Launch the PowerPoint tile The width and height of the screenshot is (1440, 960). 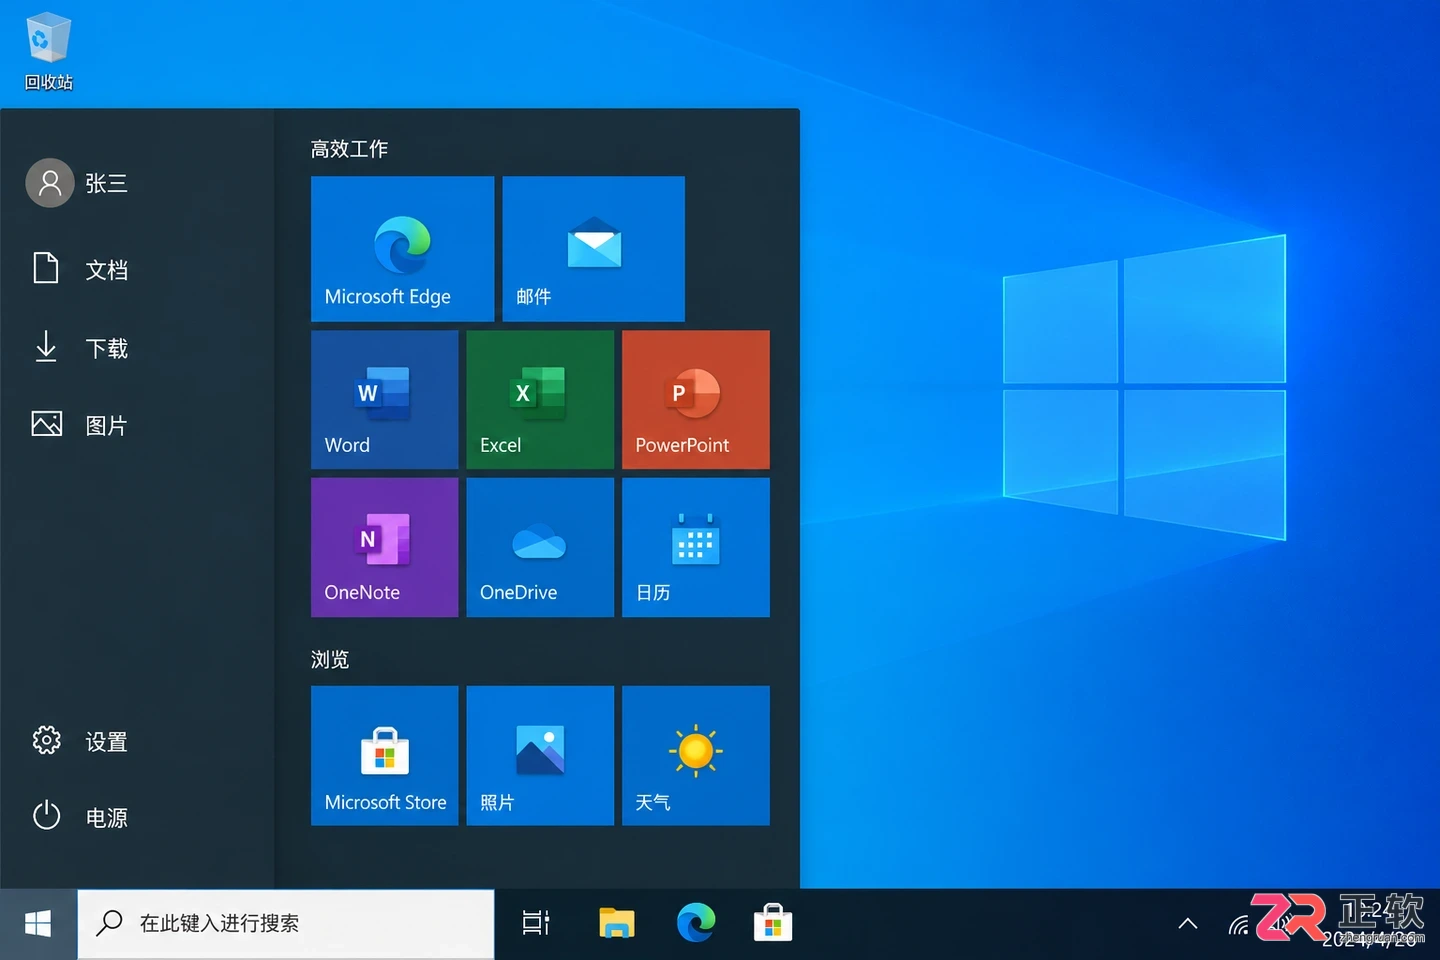tap(696, 400)
